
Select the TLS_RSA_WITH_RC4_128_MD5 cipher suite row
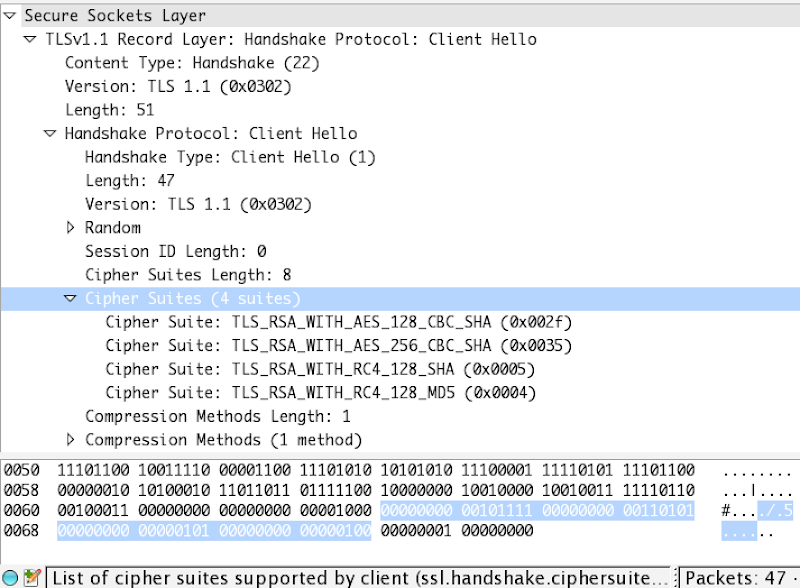pos(320,393)
